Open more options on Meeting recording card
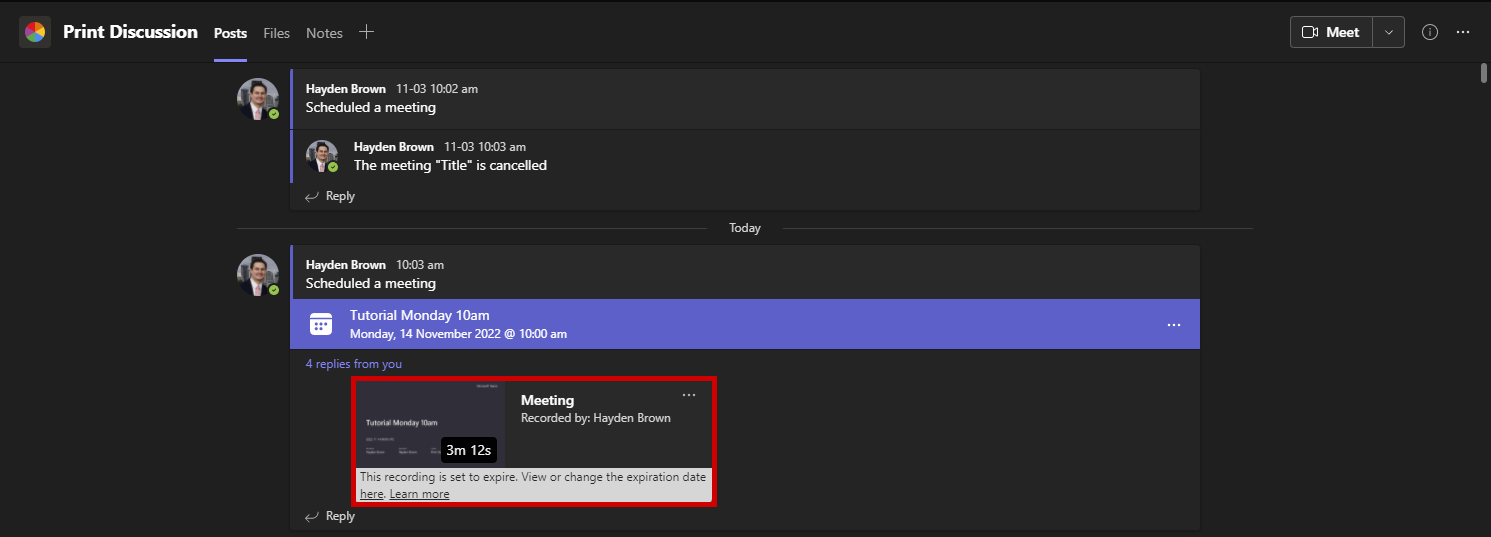This screenshot has height=537, width=1491. point(689,395)
